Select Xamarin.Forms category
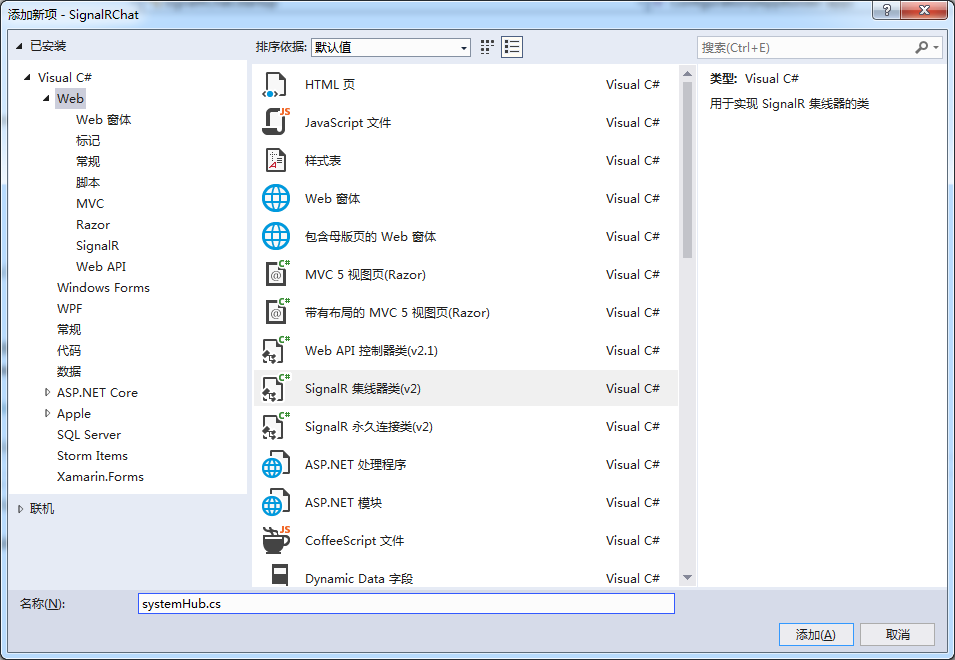This screenshot has height=660, width=955. [100, 477]
